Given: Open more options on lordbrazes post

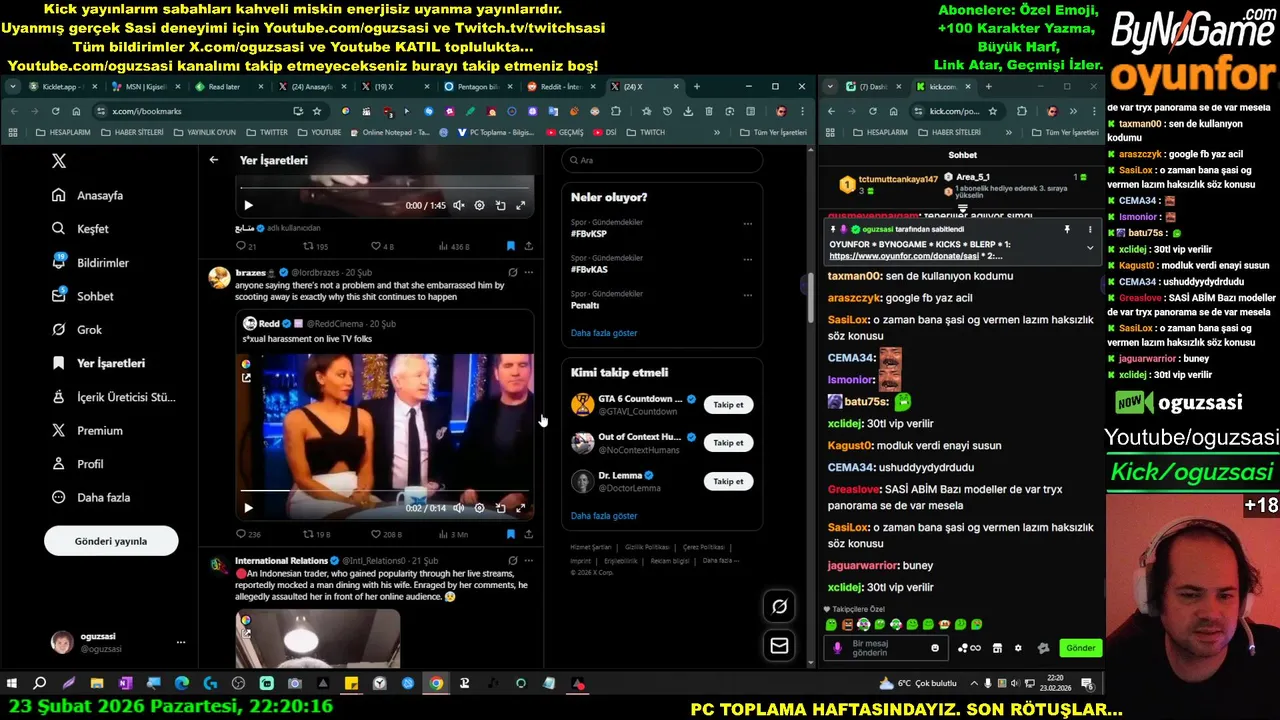Looking at the screenshot, I should (529, 272).
